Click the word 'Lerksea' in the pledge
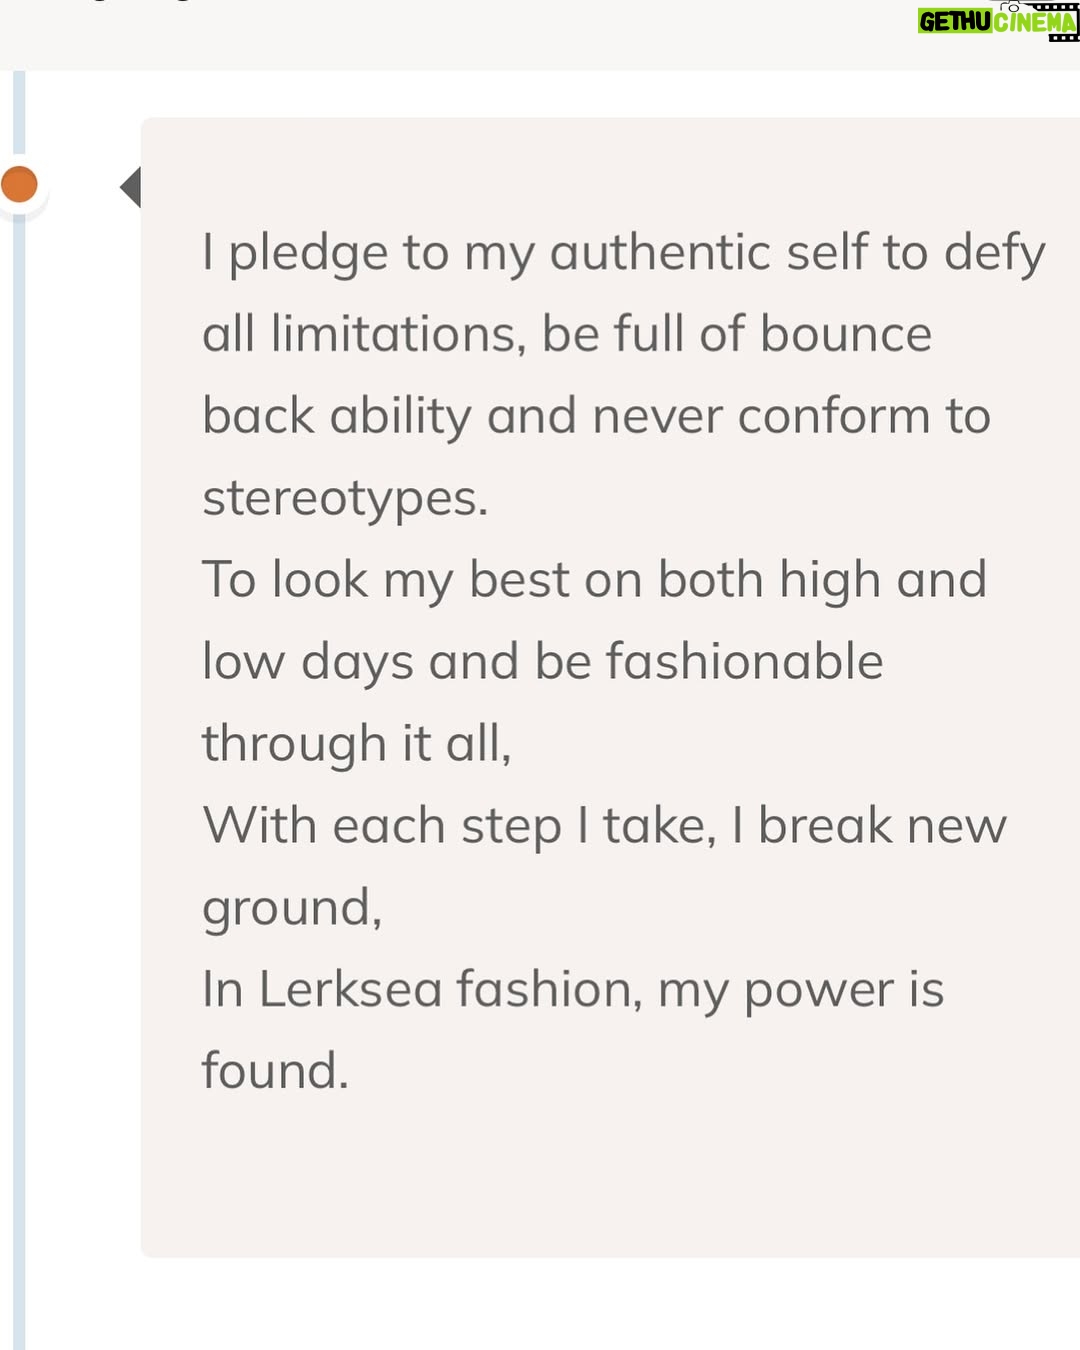1080x1350 pixels. pyautogui.click(x=350, y=989)
